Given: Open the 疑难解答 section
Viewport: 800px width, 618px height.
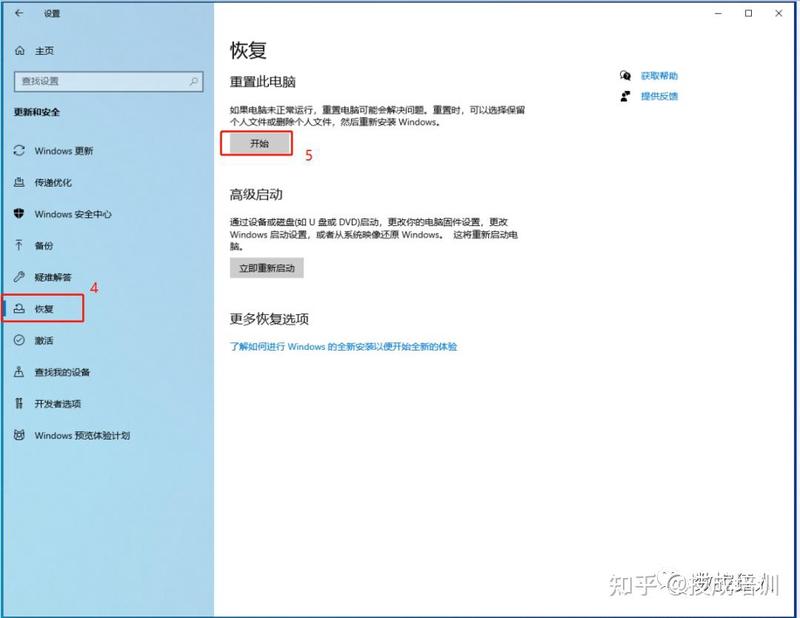Looking at the screenshot, I should 53,277.
